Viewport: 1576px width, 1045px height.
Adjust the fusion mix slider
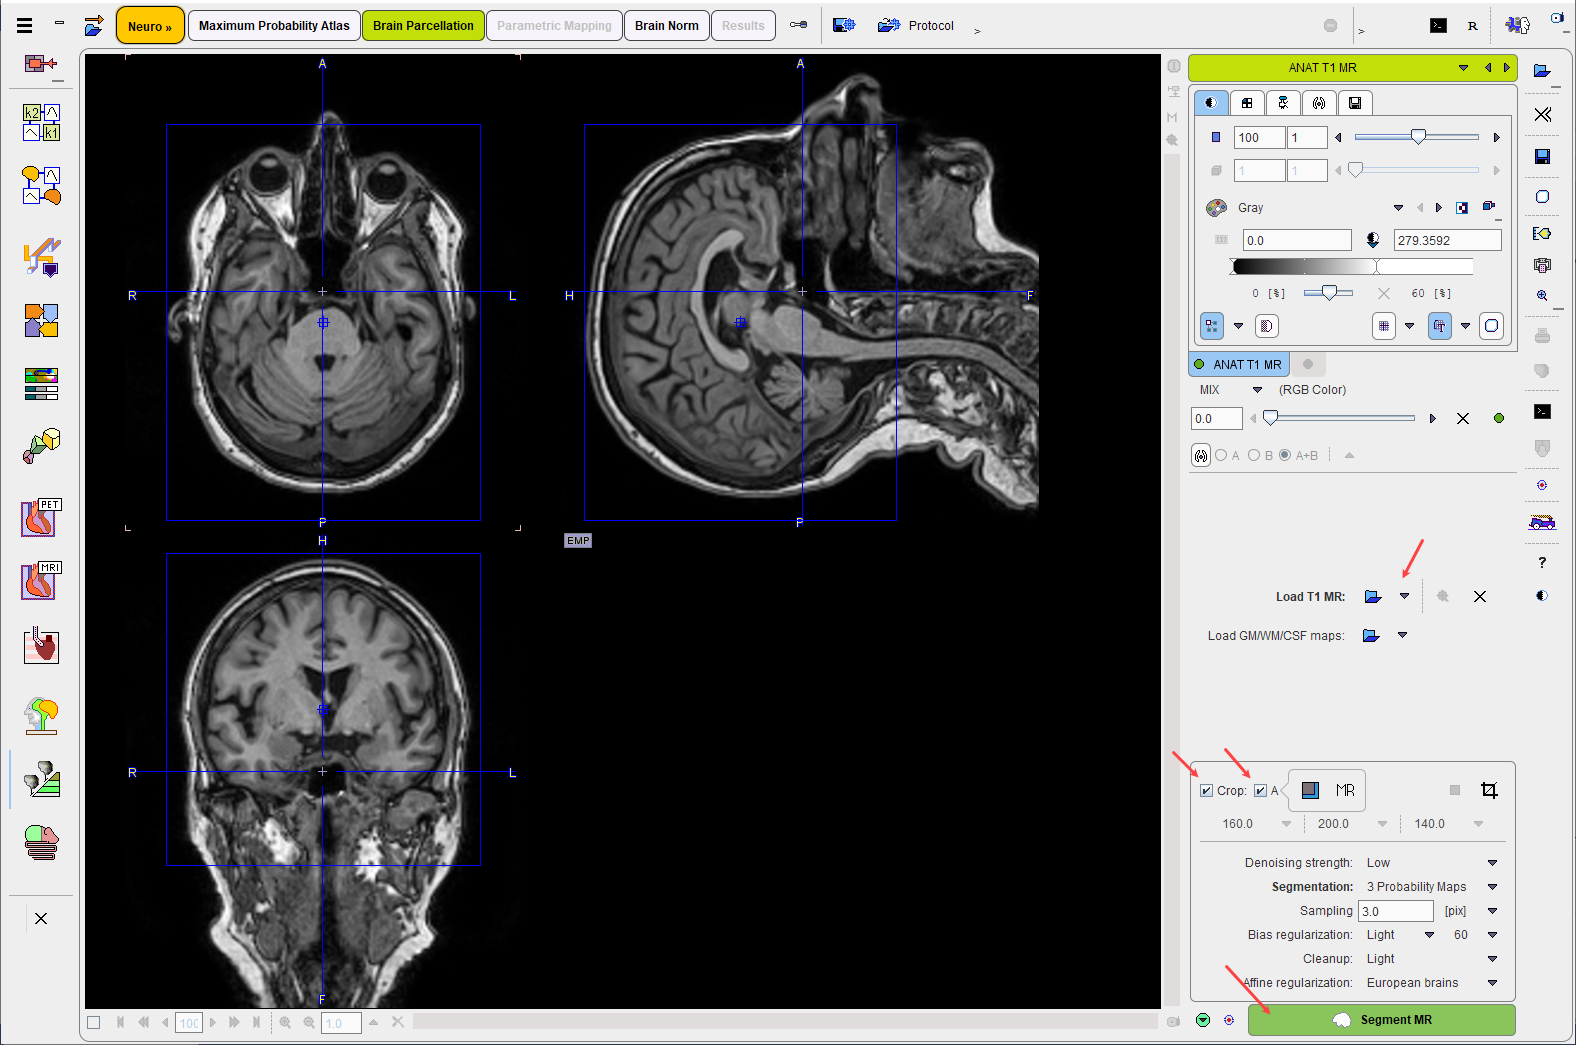1341,418
